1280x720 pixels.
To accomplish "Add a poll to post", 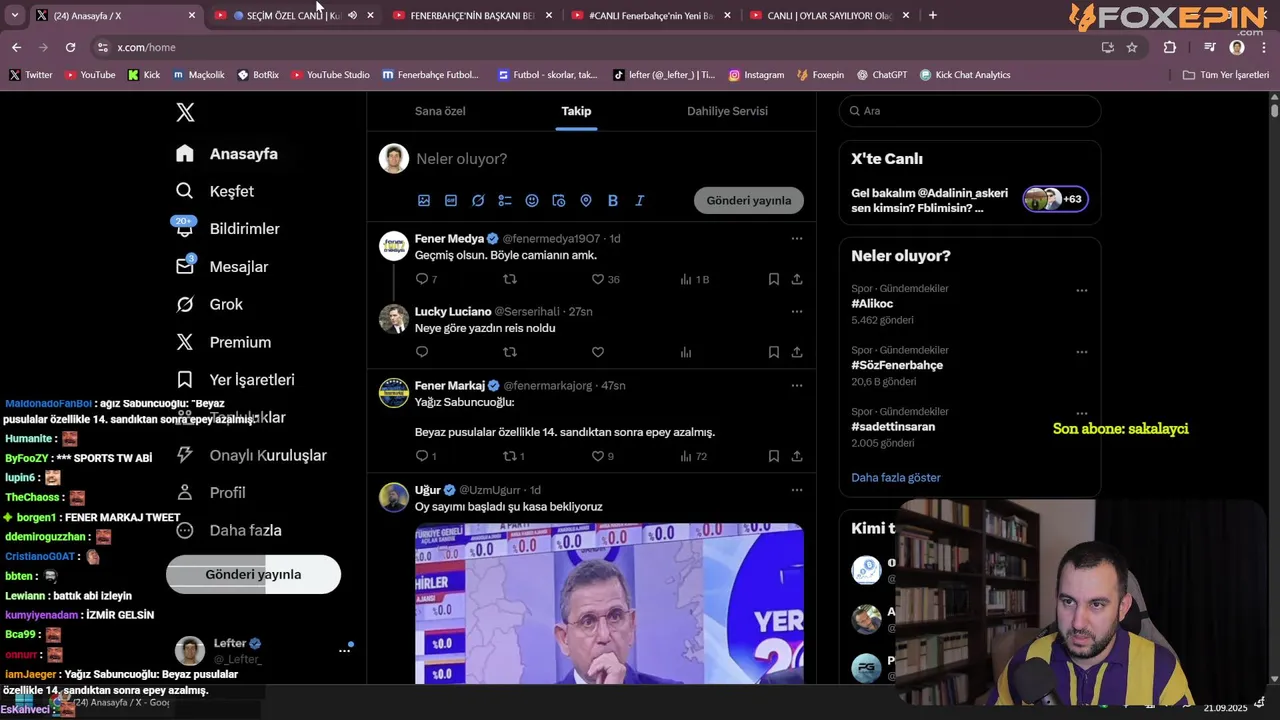I will point(505,201).
